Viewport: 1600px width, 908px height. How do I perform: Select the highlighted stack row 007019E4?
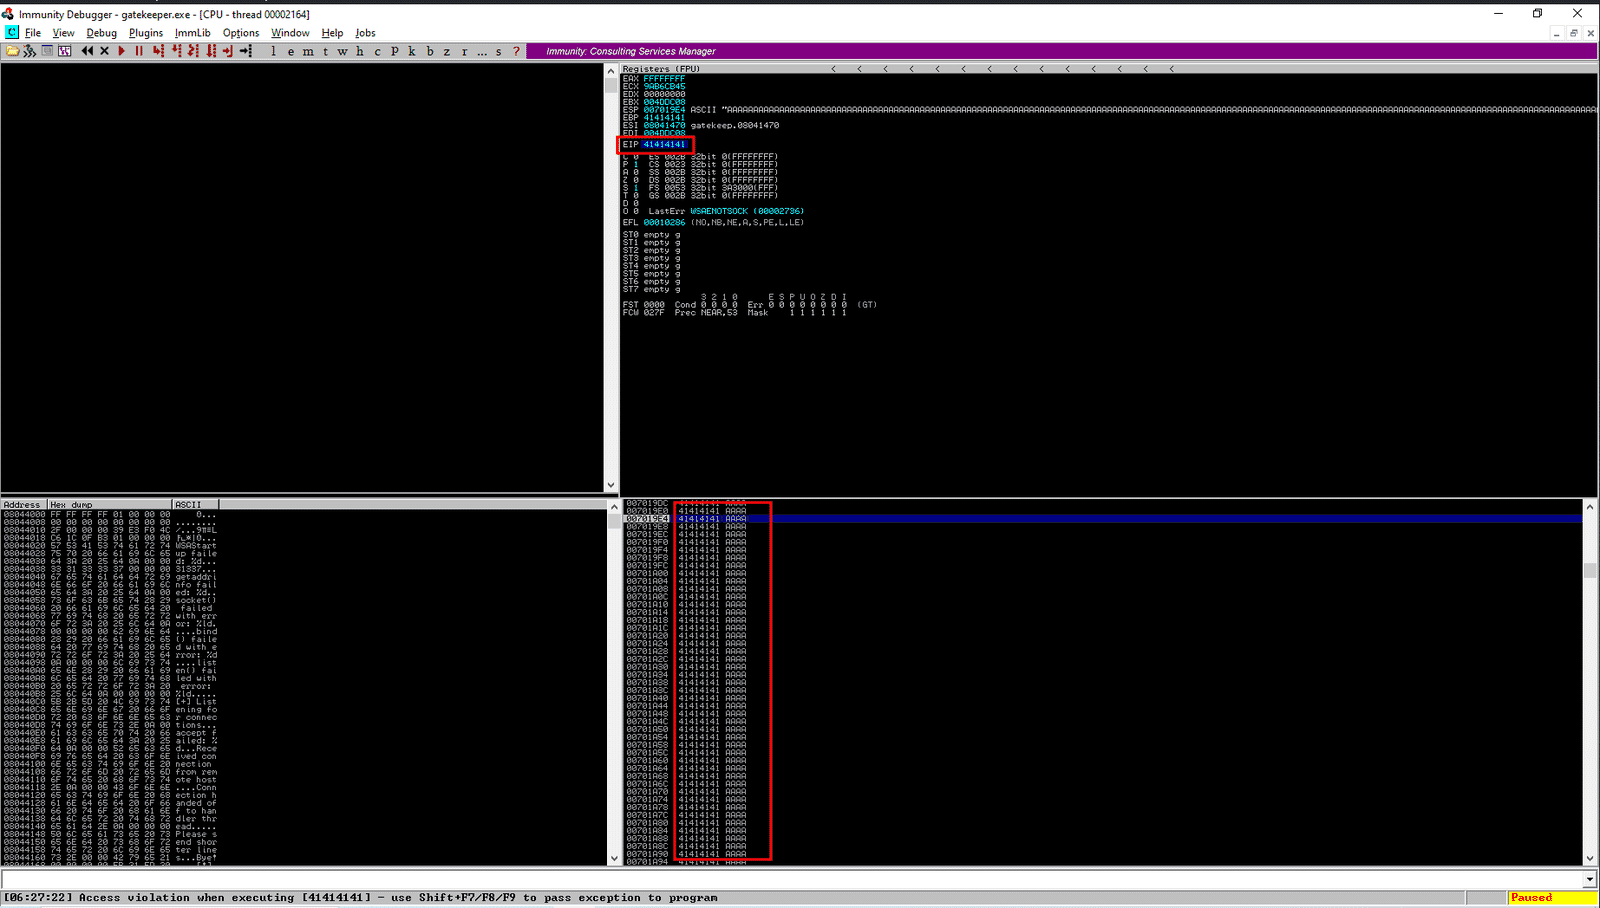[x=1103, y=519]
